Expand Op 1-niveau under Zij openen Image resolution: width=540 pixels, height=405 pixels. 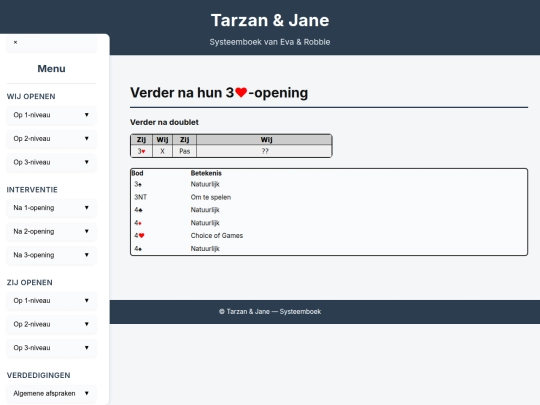(51, 301)
